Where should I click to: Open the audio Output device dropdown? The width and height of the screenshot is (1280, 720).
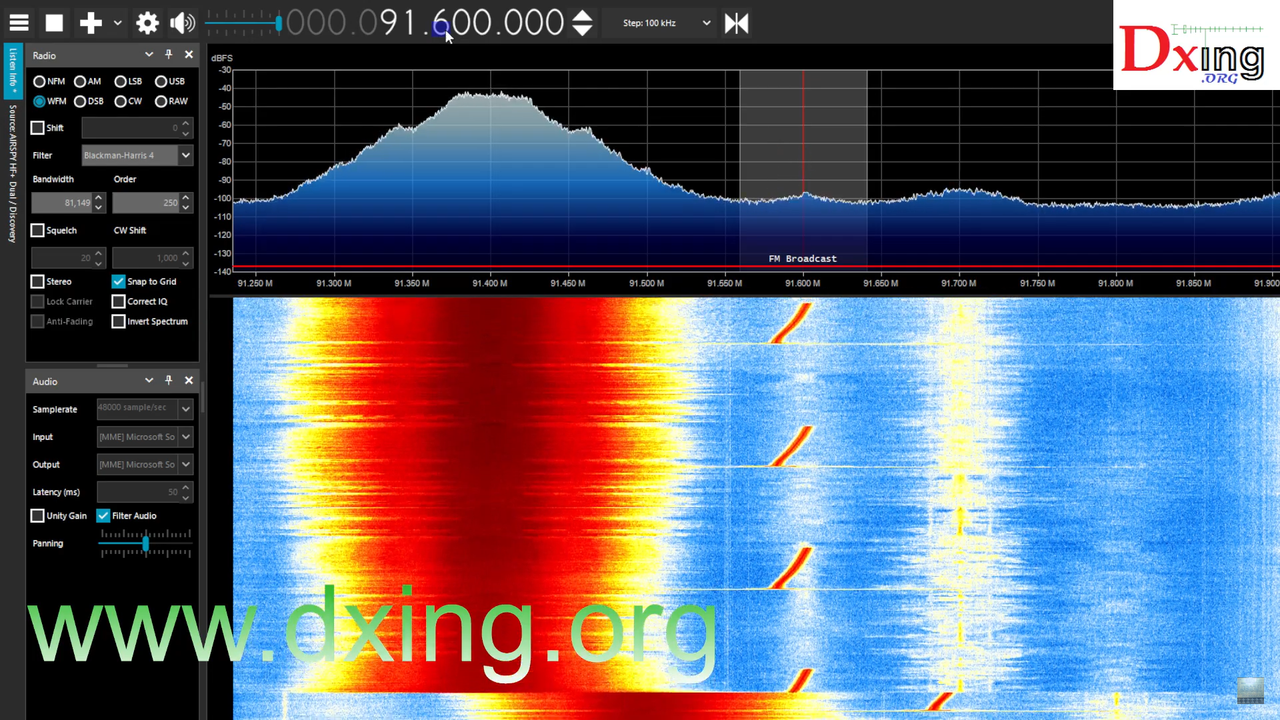[144, 464]
